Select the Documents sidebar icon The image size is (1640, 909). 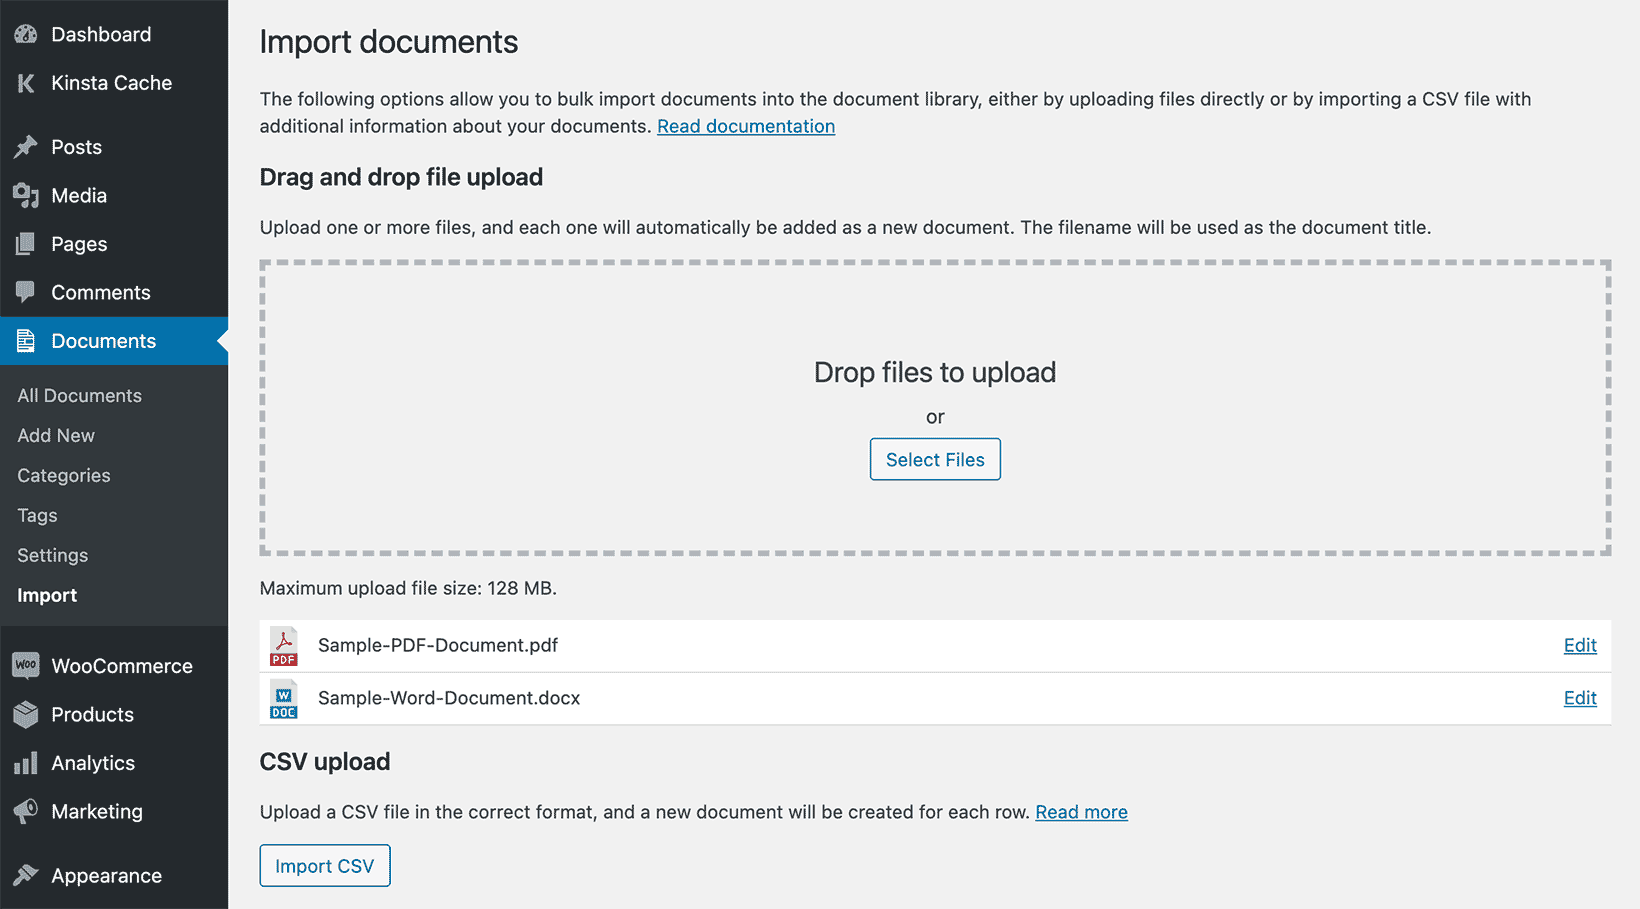(26, 340)
